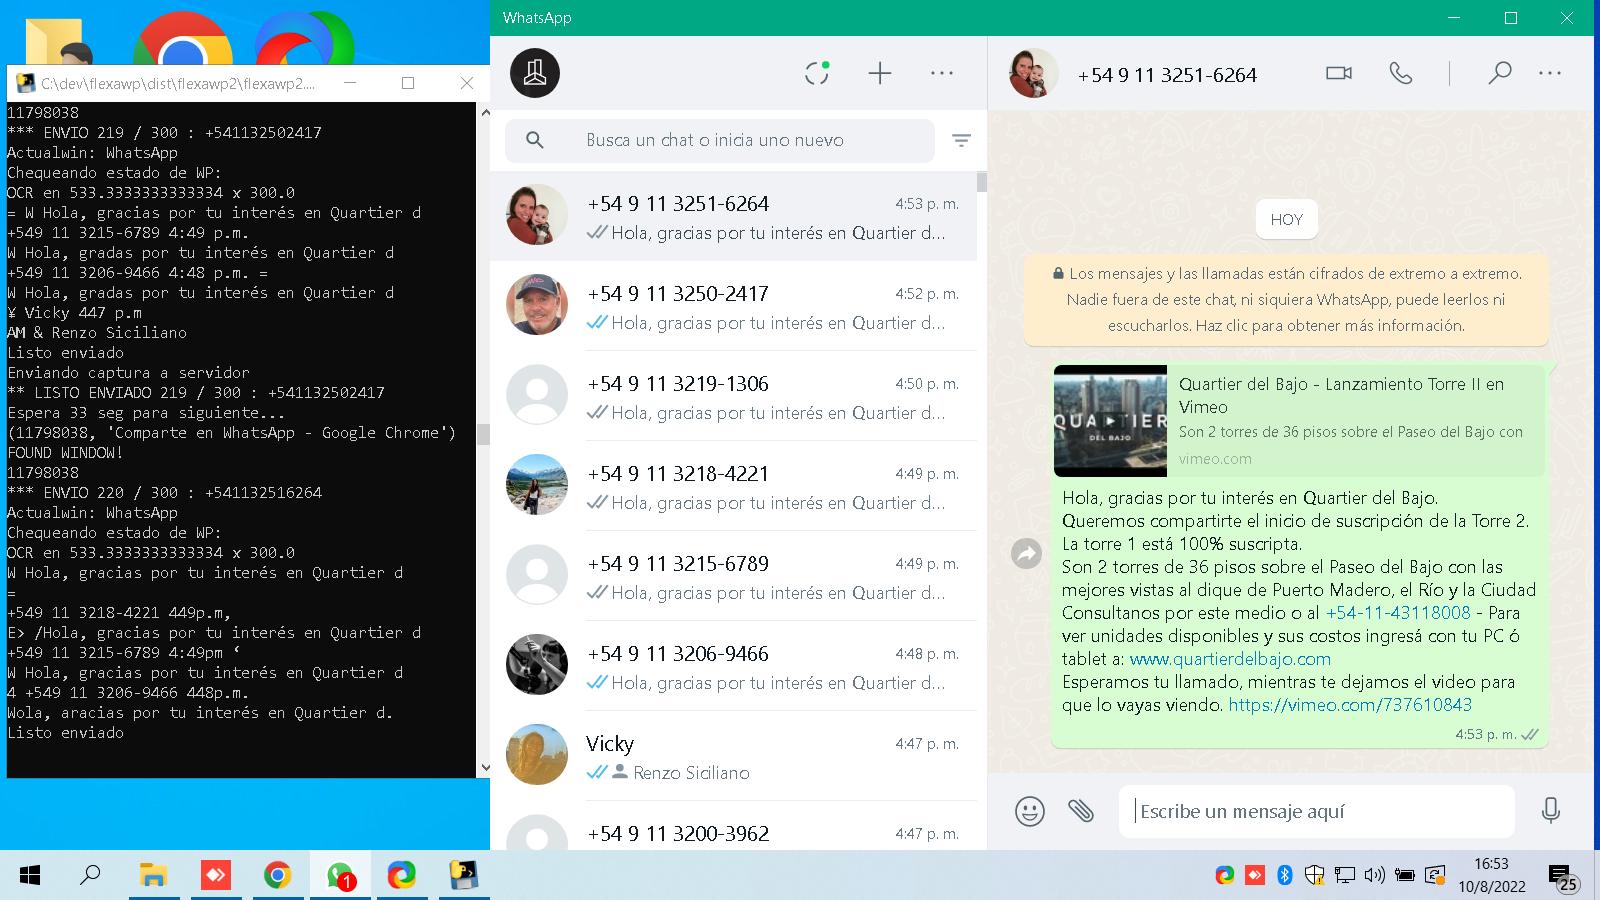Open conversation more options menu

click(1550, 73)
